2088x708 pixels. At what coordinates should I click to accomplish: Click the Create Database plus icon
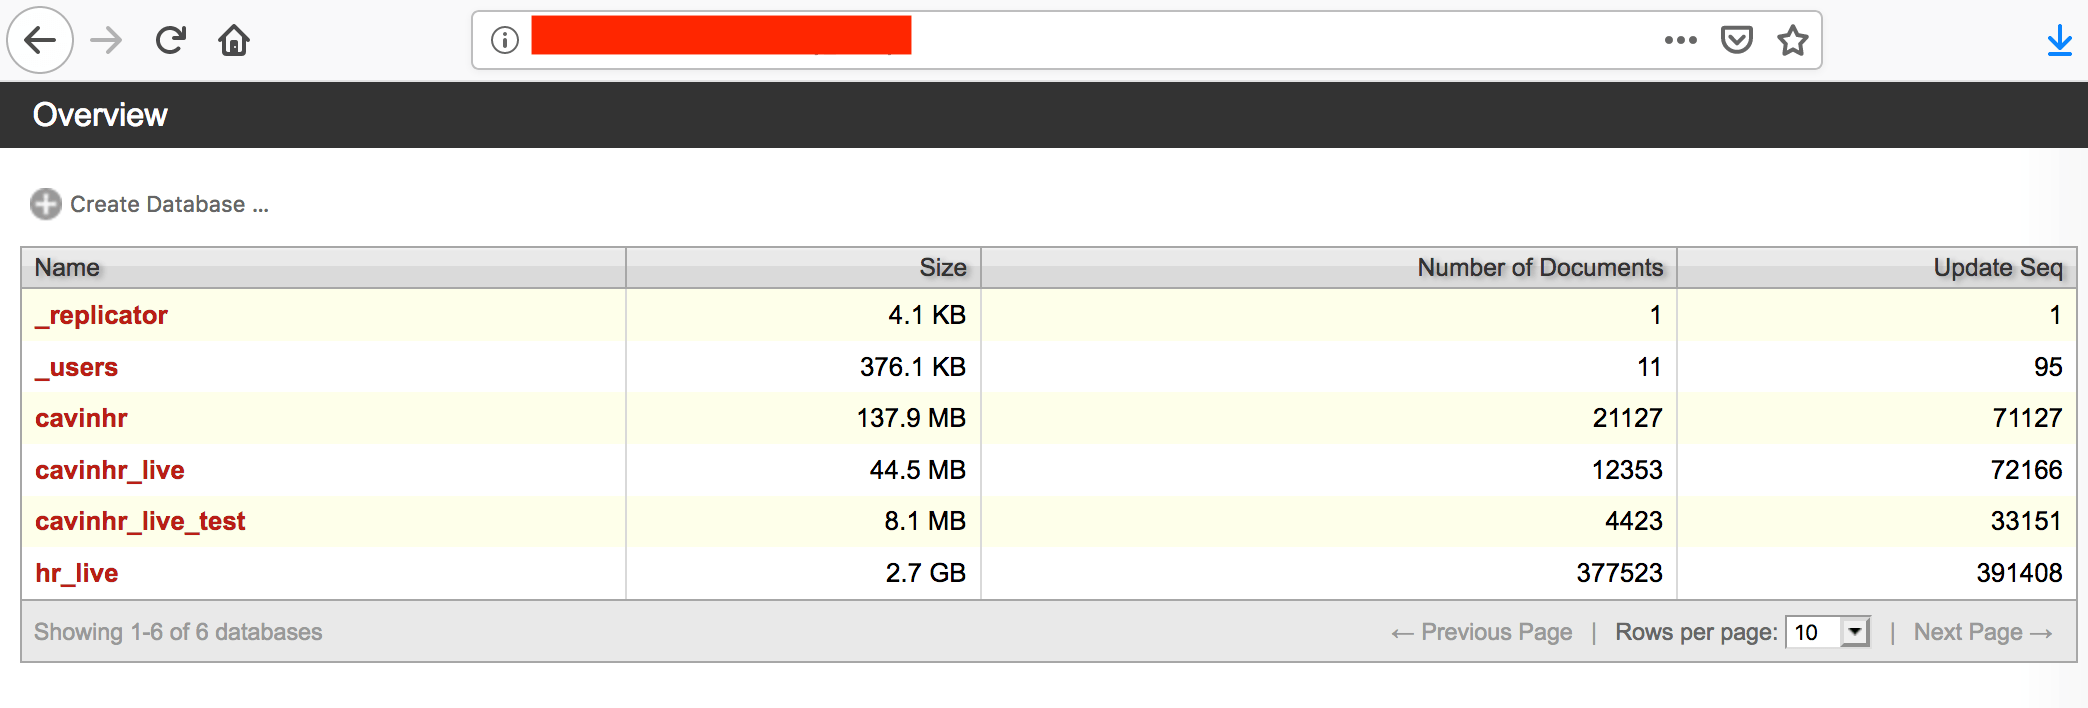(46, 204)
